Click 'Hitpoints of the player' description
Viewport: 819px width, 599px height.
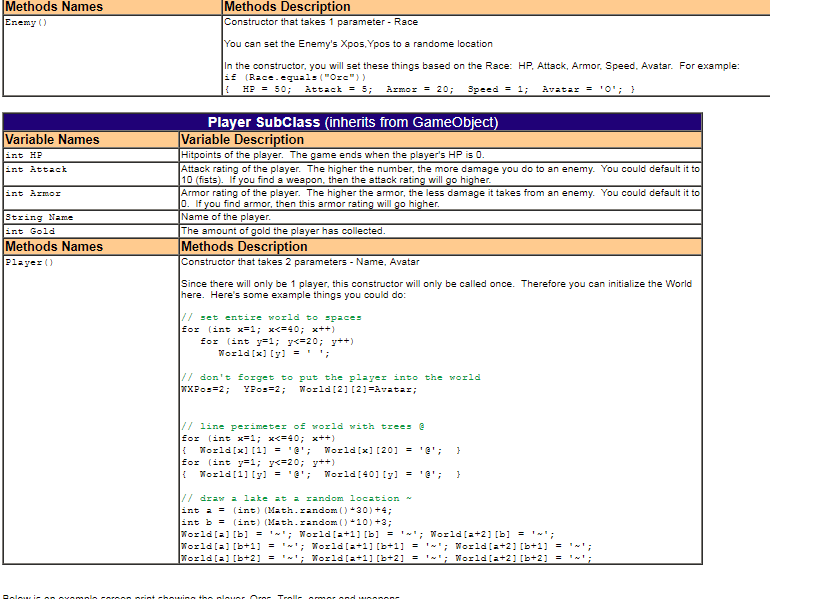333,155
